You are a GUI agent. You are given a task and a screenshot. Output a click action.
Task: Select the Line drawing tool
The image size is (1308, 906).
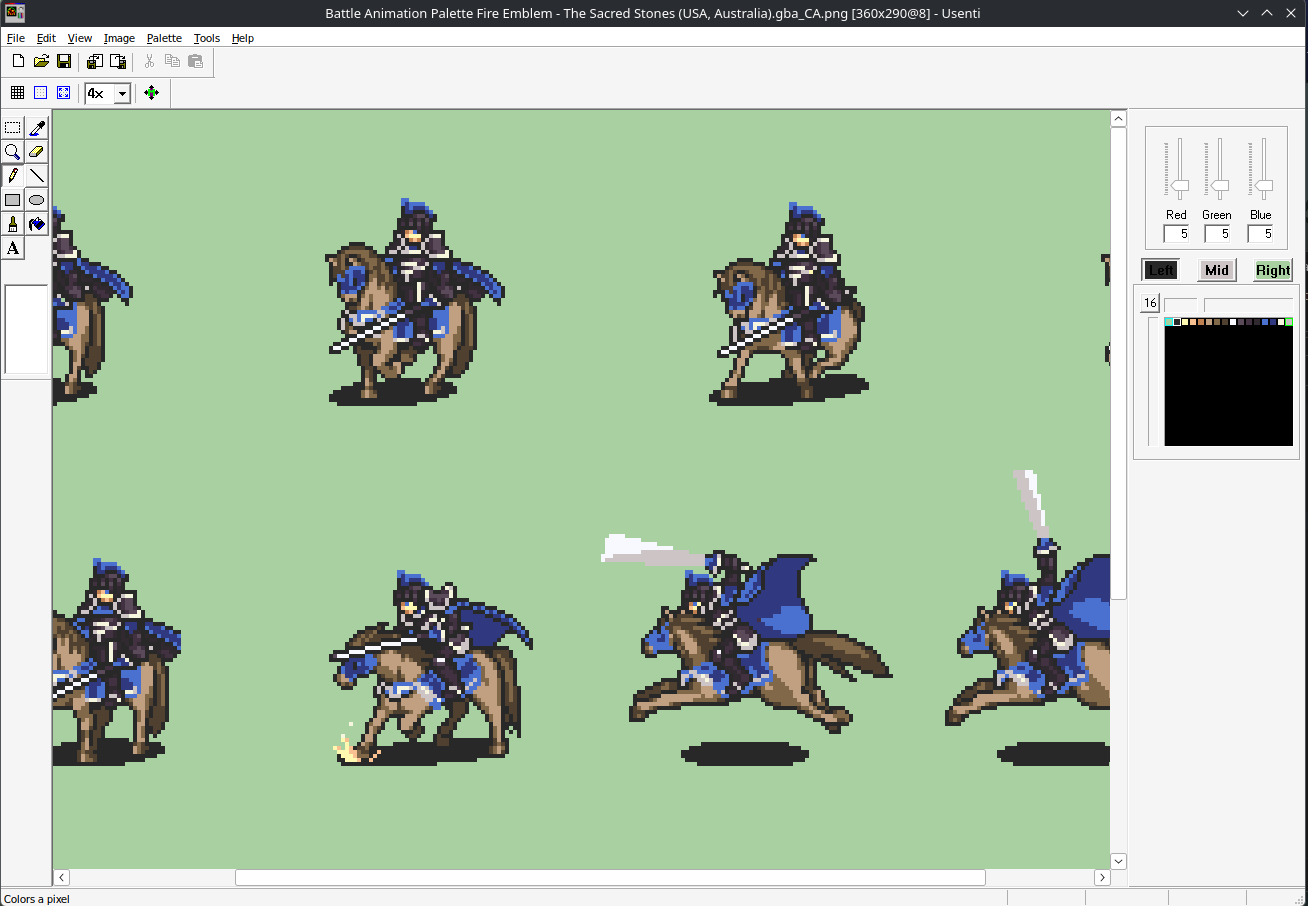tap(37, 176)
